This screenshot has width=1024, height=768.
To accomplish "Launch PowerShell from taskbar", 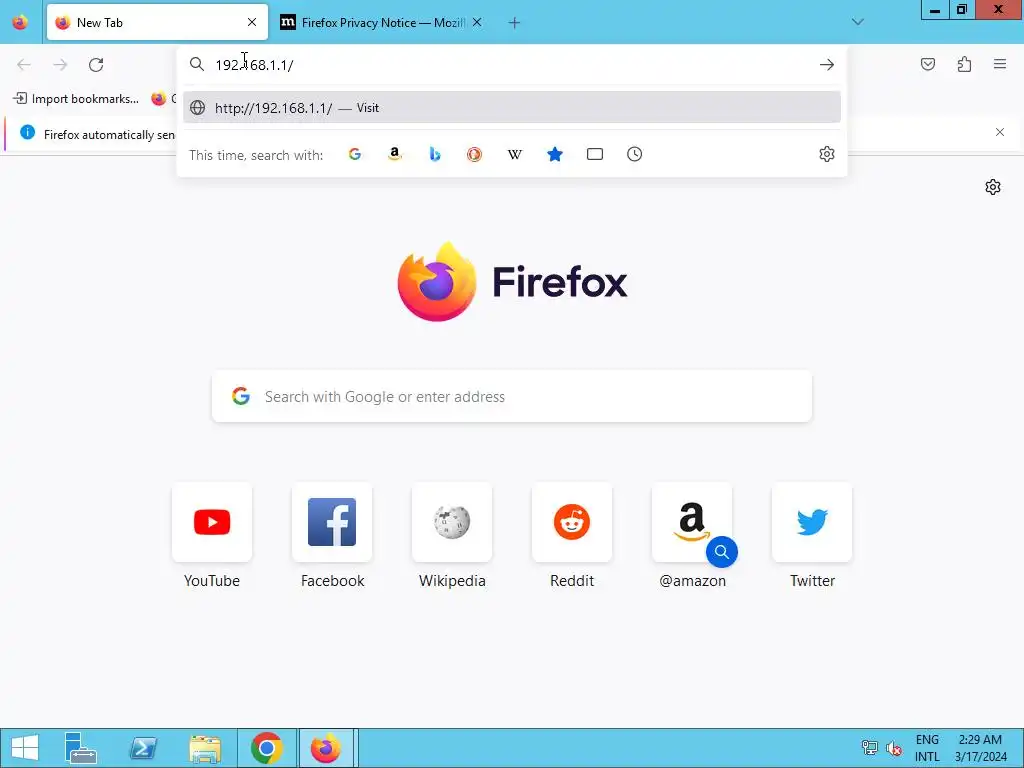I will pyautogui.click(x=143, y=748).
